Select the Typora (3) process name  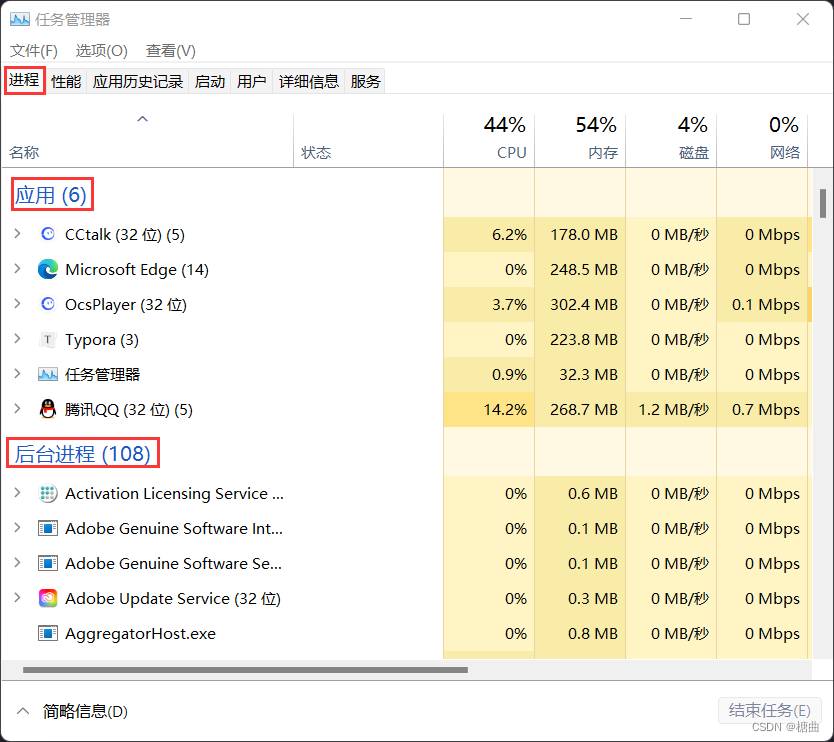102,340
